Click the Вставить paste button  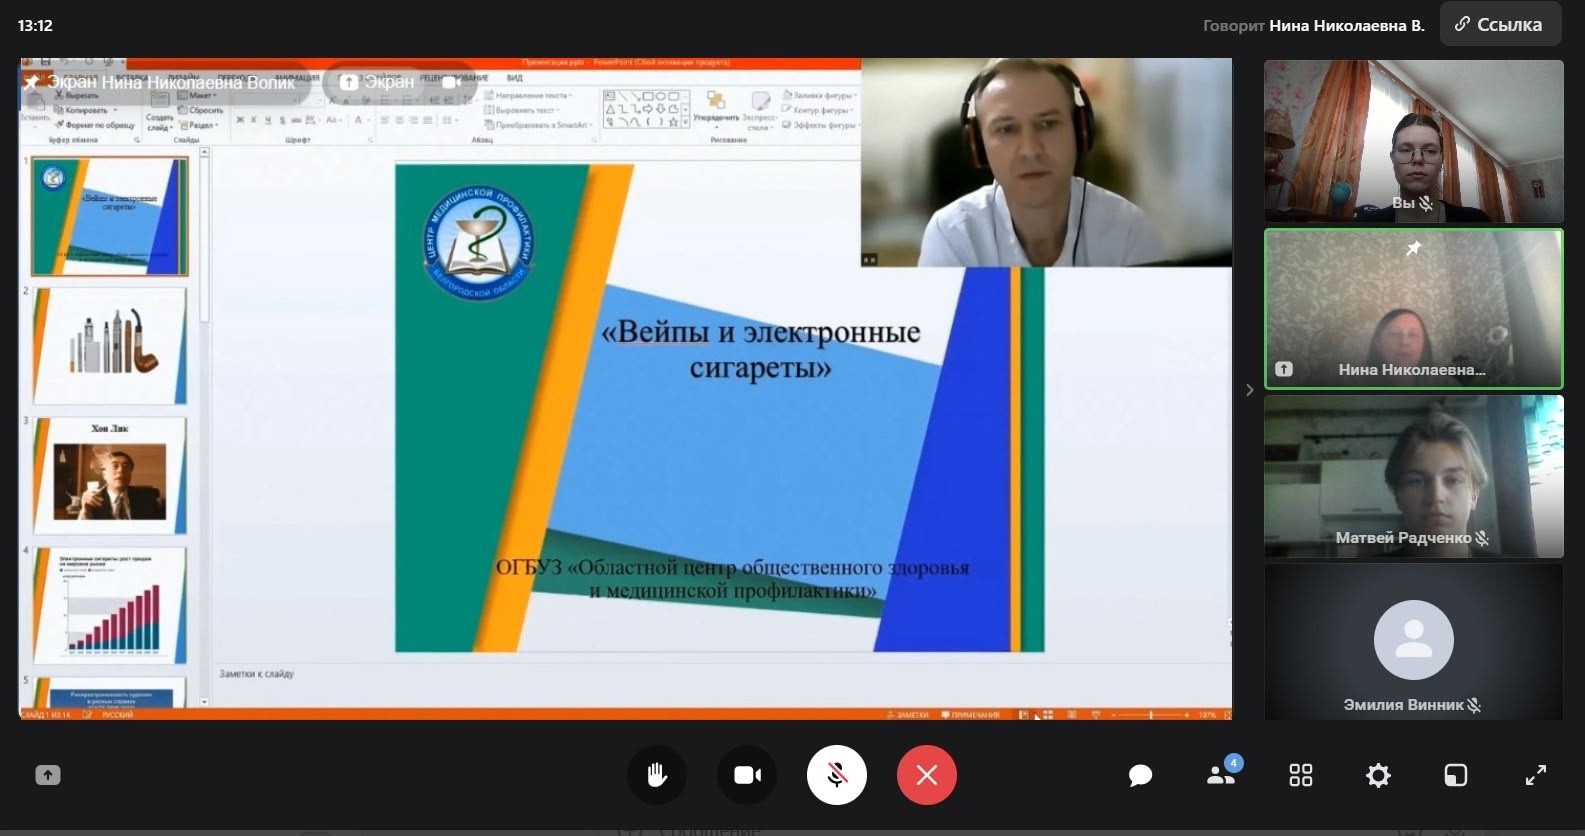click(x=35, y=109)
